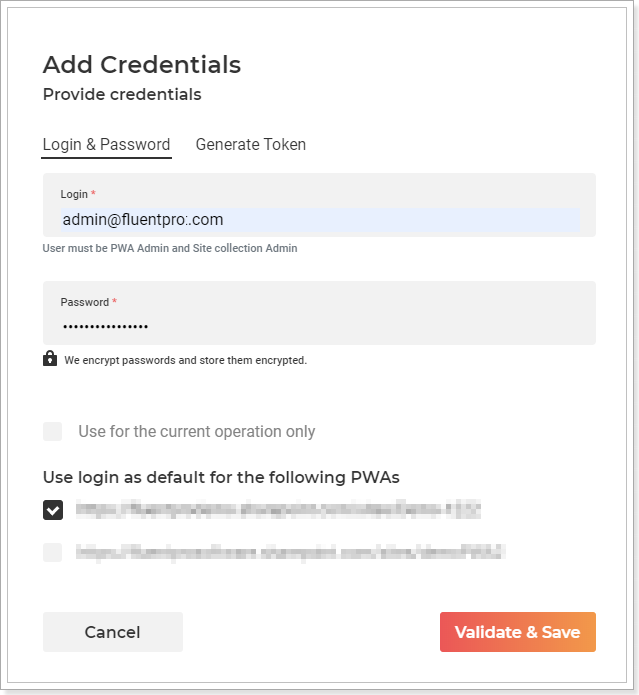
Task: Check the second PWA default login checkbox
Action: 53,552
